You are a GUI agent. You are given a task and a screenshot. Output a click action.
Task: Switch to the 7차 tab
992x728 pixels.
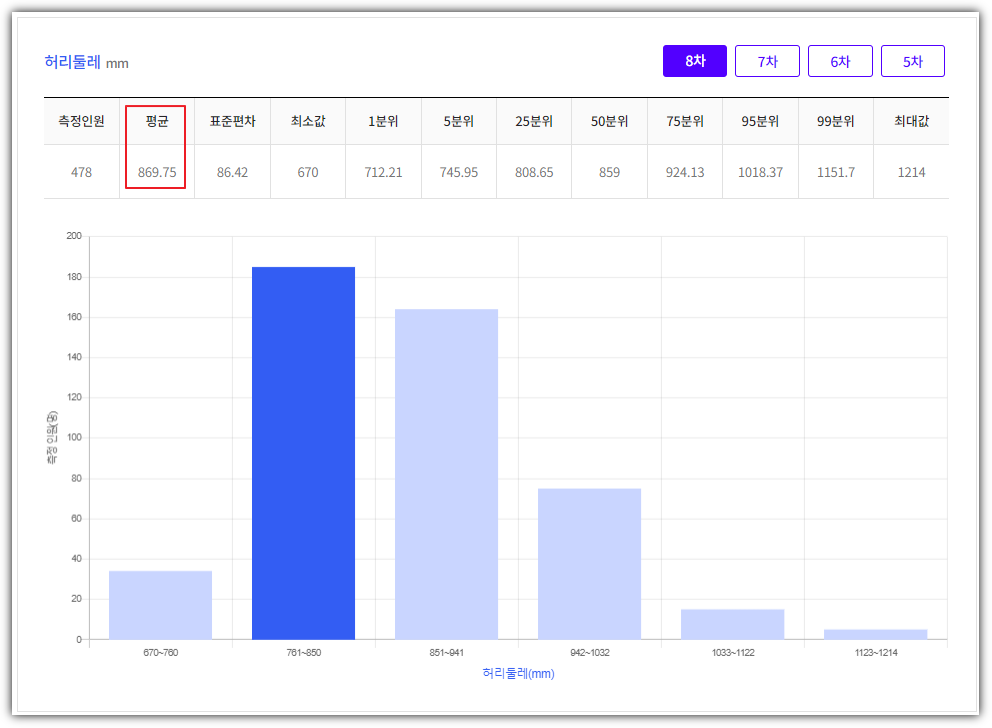point(767,61)
